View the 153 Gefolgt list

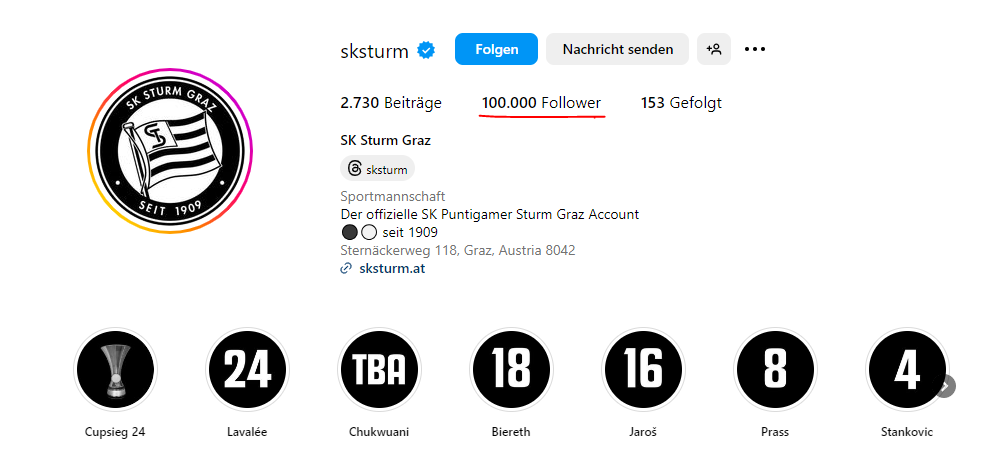(681, 103)
